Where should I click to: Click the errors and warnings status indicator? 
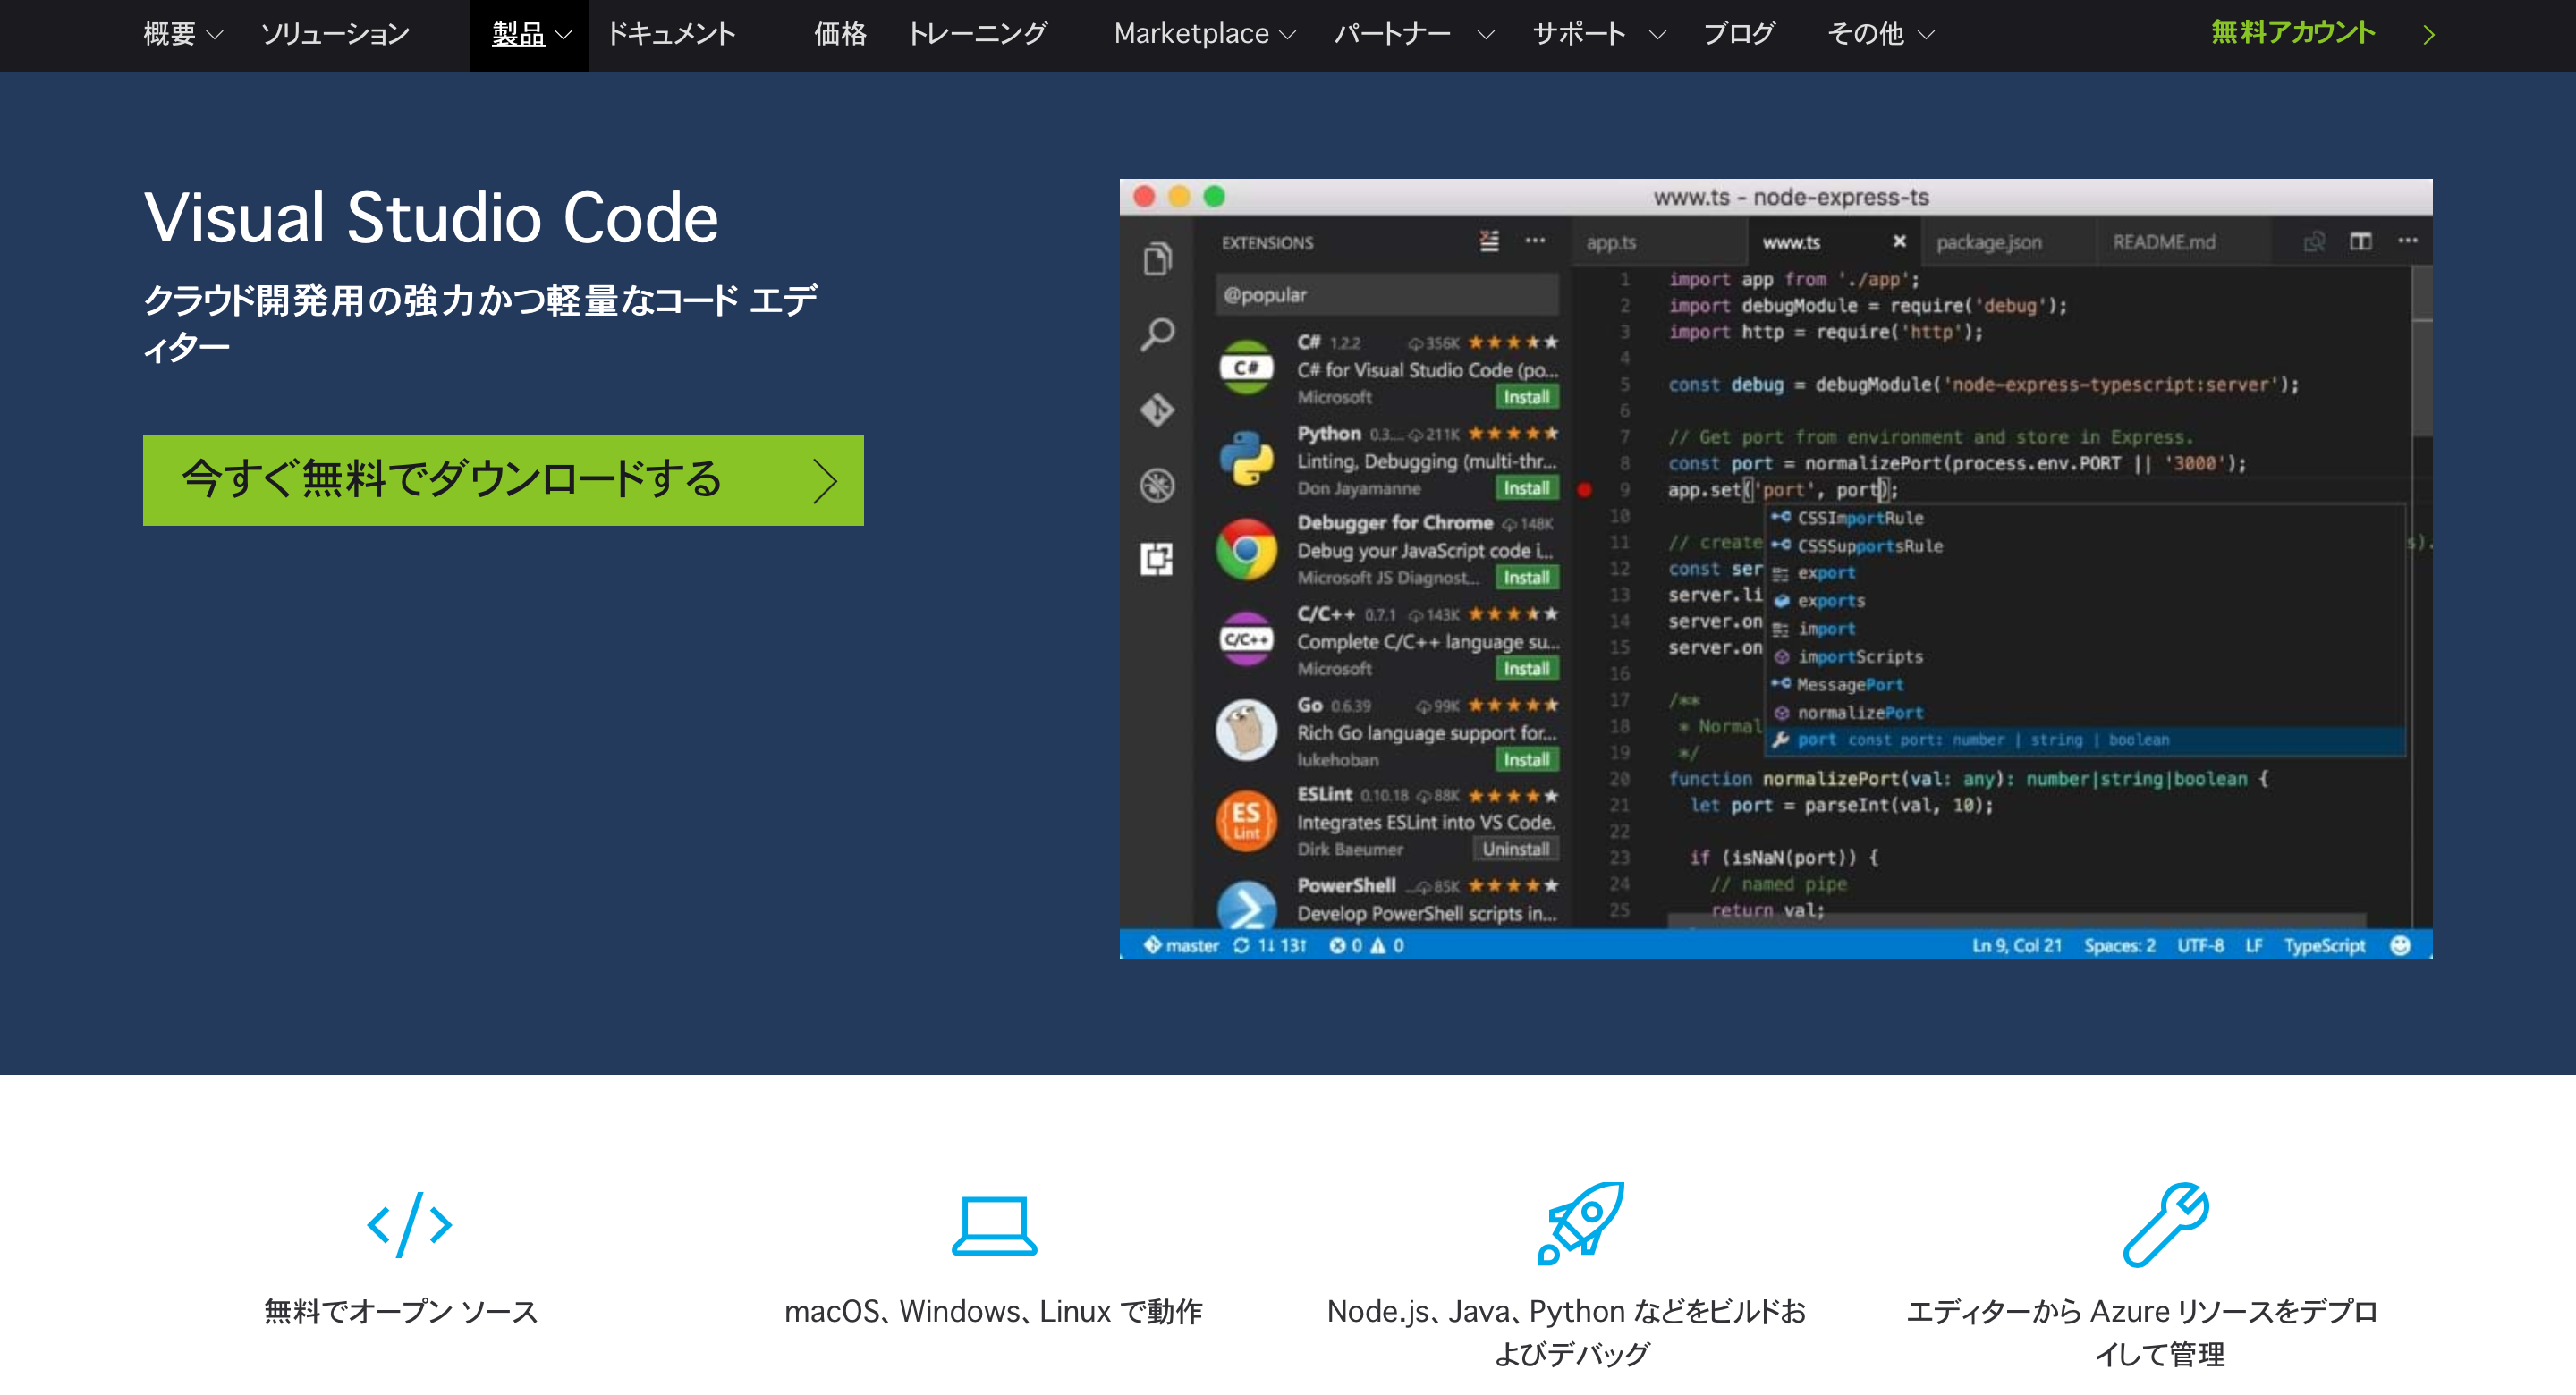coord(1366,945)
